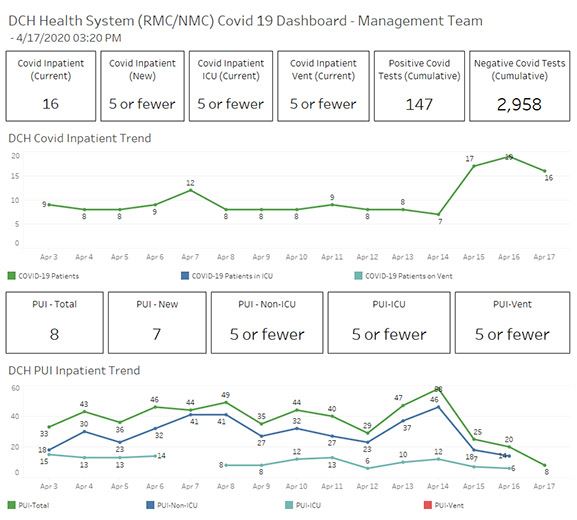The width and height of the screenshot is (577, 520).
Task: Select the PUI - New card
Action: click(157, 323)
